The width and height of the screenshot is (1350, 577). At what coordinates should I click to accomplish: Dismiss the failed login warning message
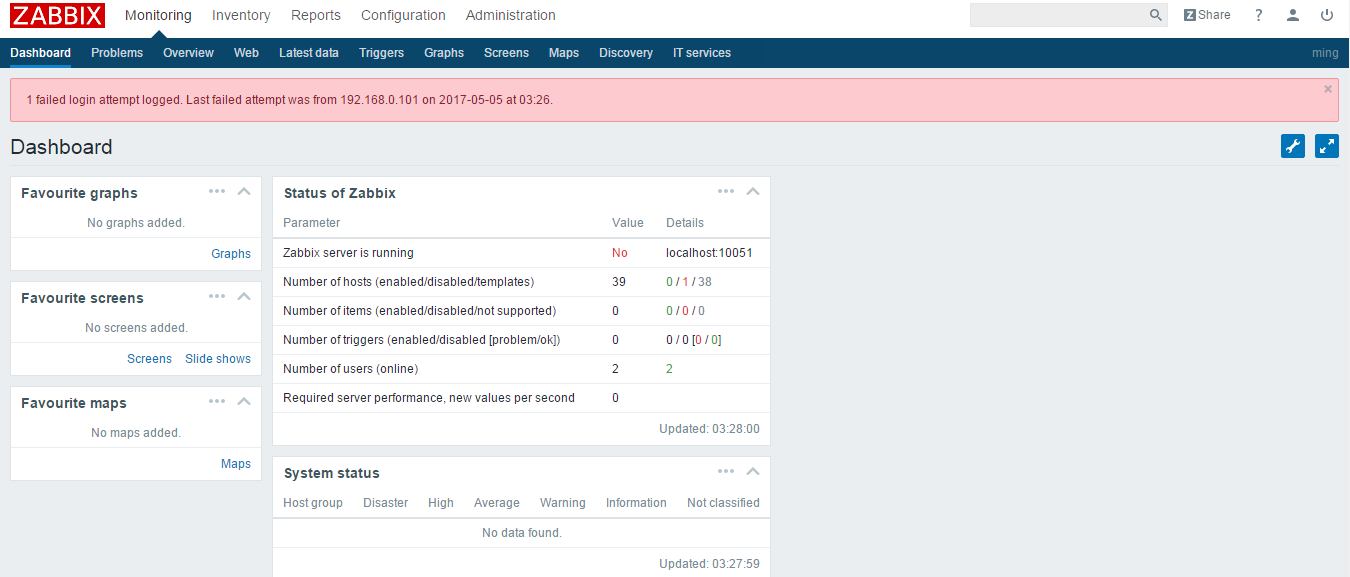1328,89
